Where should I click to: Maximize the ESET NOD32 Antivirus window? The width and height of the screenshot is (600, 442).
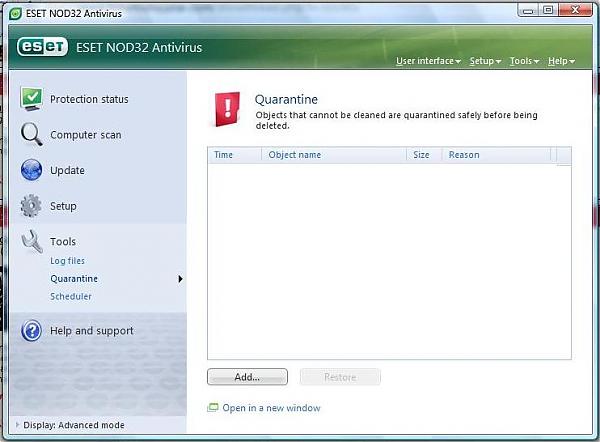pos(548,11)
